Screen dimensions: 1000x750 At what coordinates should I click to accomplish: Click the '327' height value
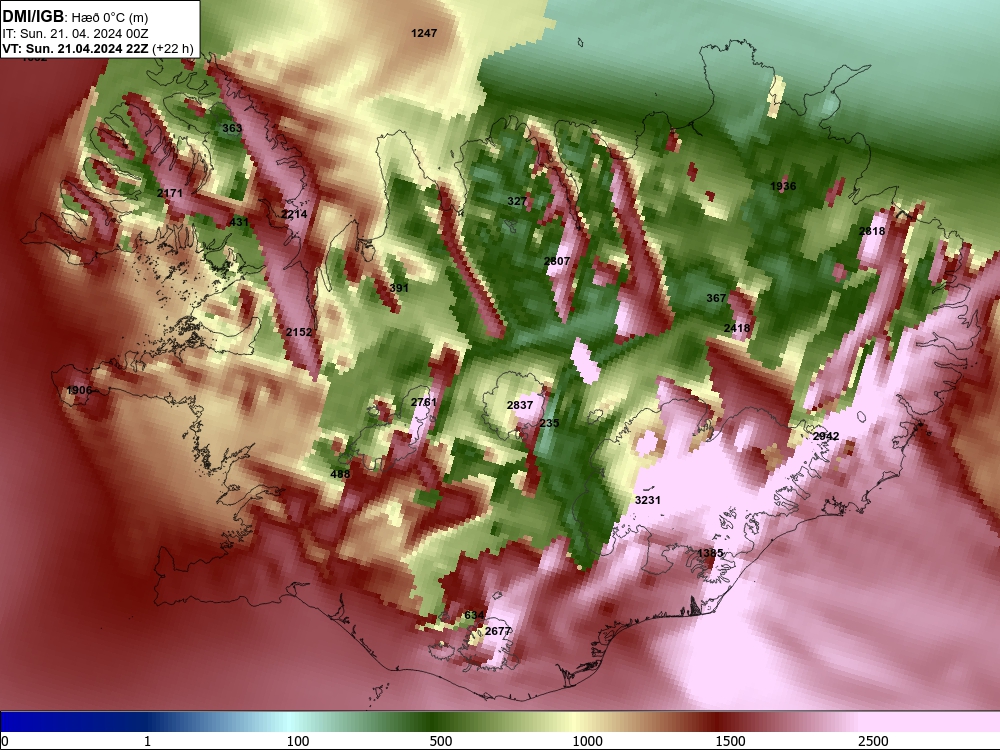point(517,201)
